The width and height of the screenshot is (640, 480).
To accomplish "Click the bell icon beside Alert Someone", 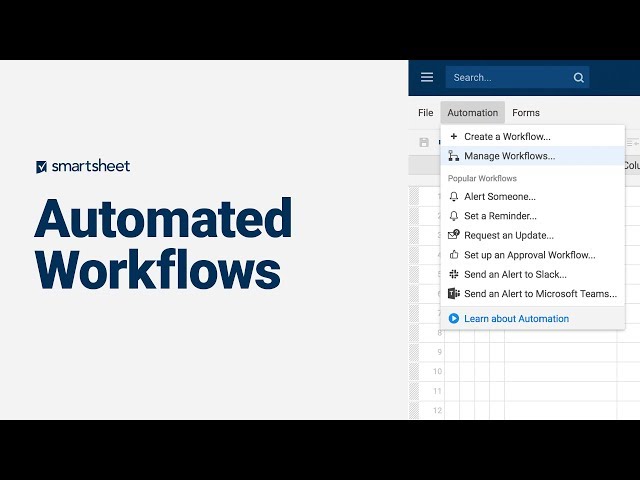I will (x=453, y=197).
